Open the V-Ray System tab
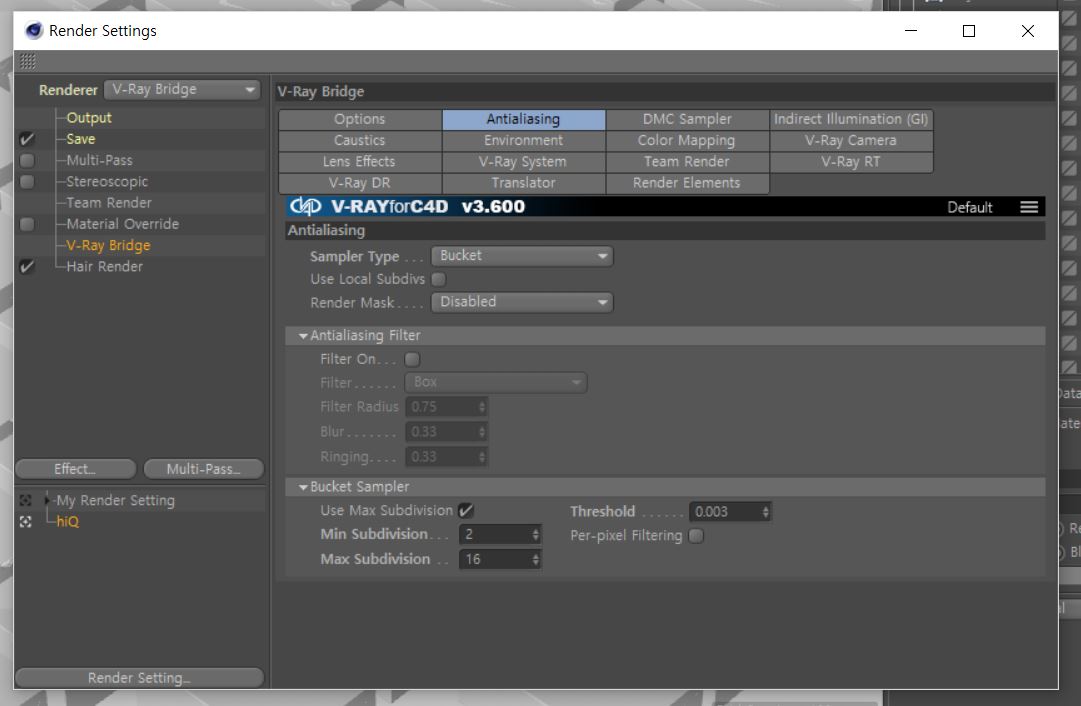The height and width of the screenshot is (706, 1081). (x=524, y=162)
